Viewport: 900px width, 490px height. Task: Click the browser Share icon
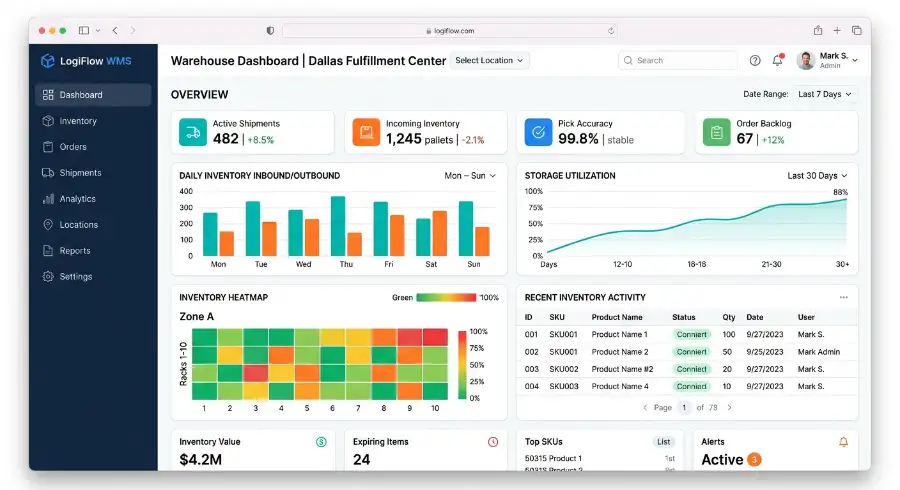coord(818,30)
